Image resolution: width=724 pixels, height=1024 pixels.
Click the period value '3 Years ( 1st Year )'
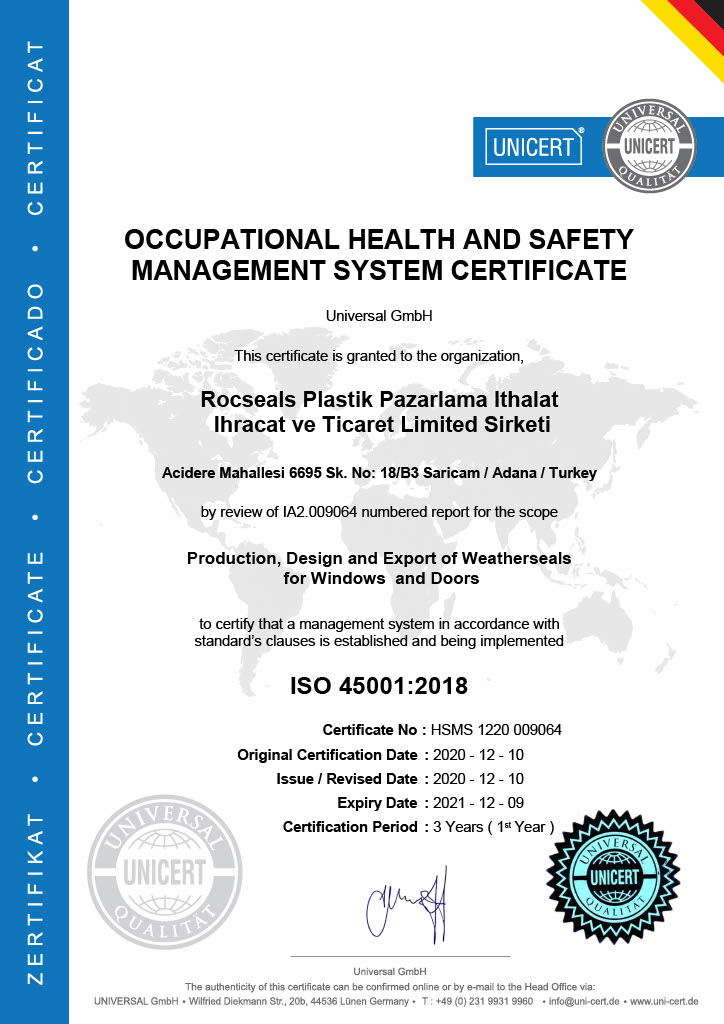pyautogui.click(x=494, y=827)
